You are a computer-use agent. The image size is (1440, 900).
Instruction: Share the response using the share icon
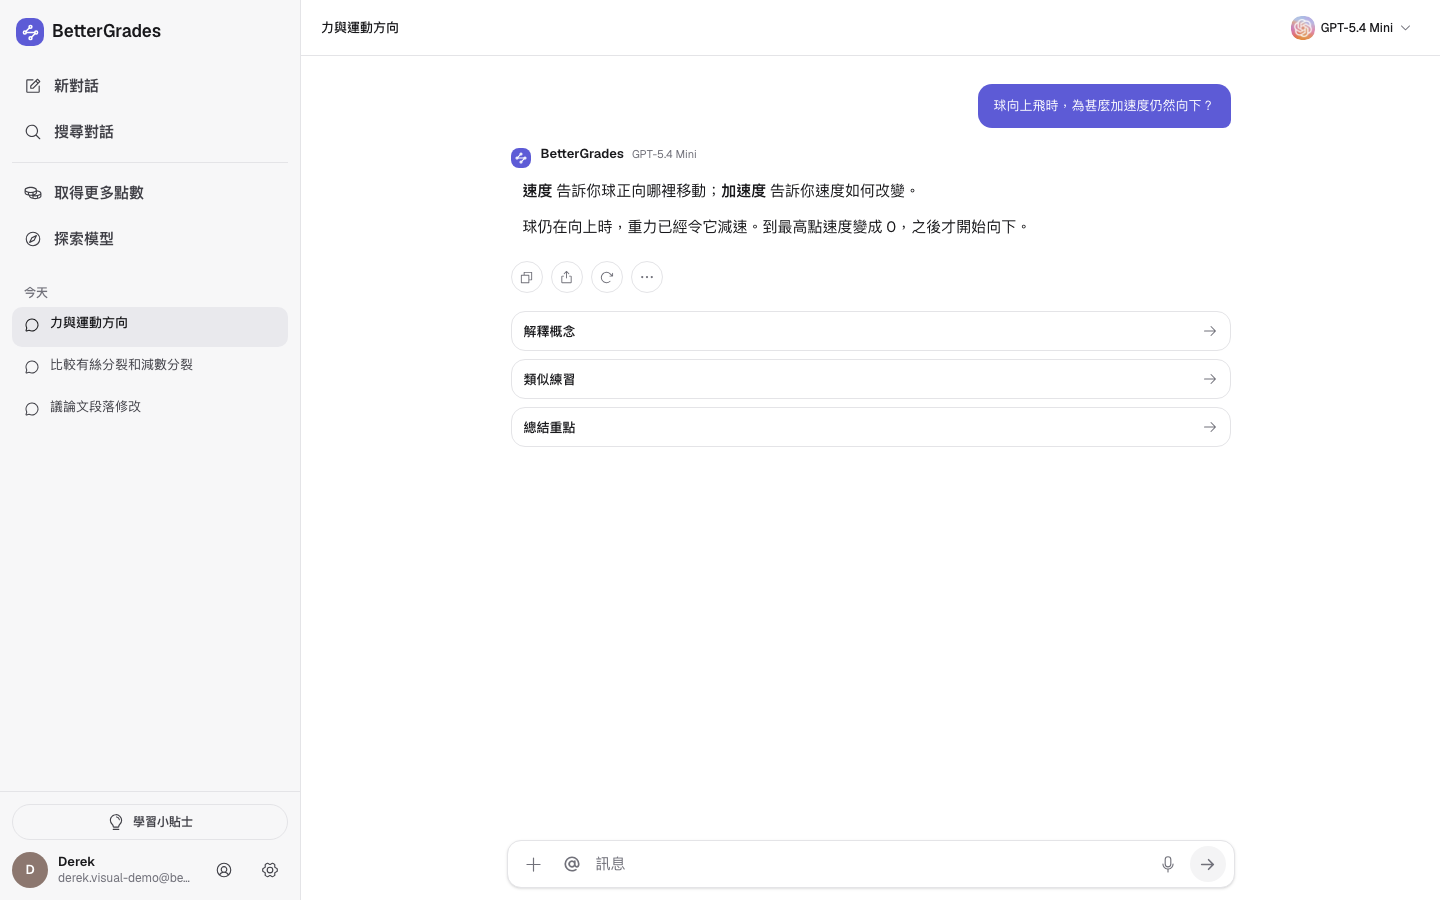[567, 277]
